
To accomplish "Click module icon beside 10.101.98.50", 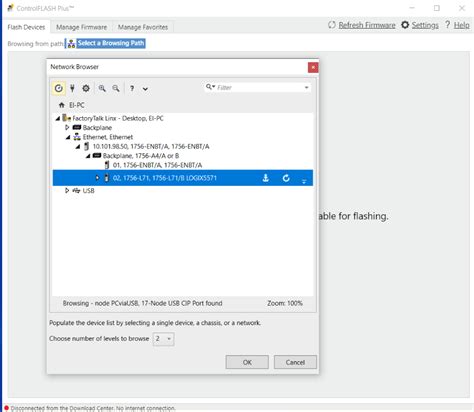I will pos(87,146).
